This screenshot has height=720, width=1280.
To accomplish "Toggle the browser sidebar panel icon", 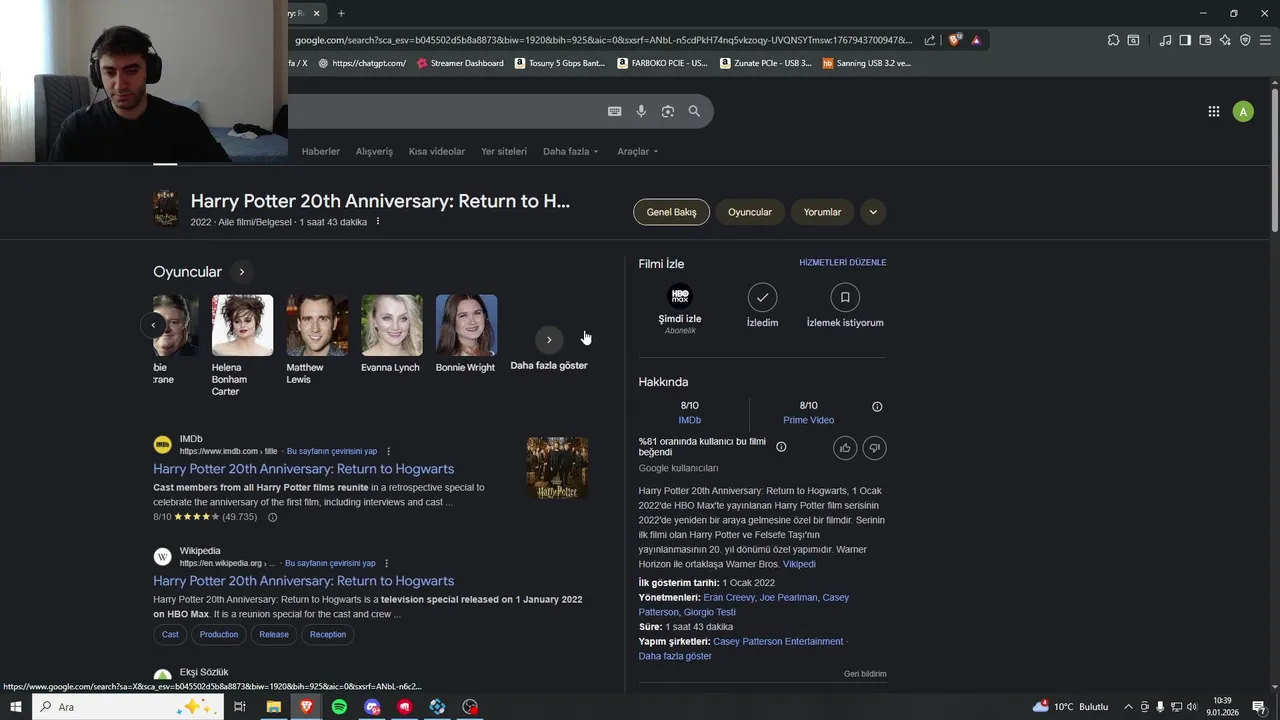I will pos(1185,40).
